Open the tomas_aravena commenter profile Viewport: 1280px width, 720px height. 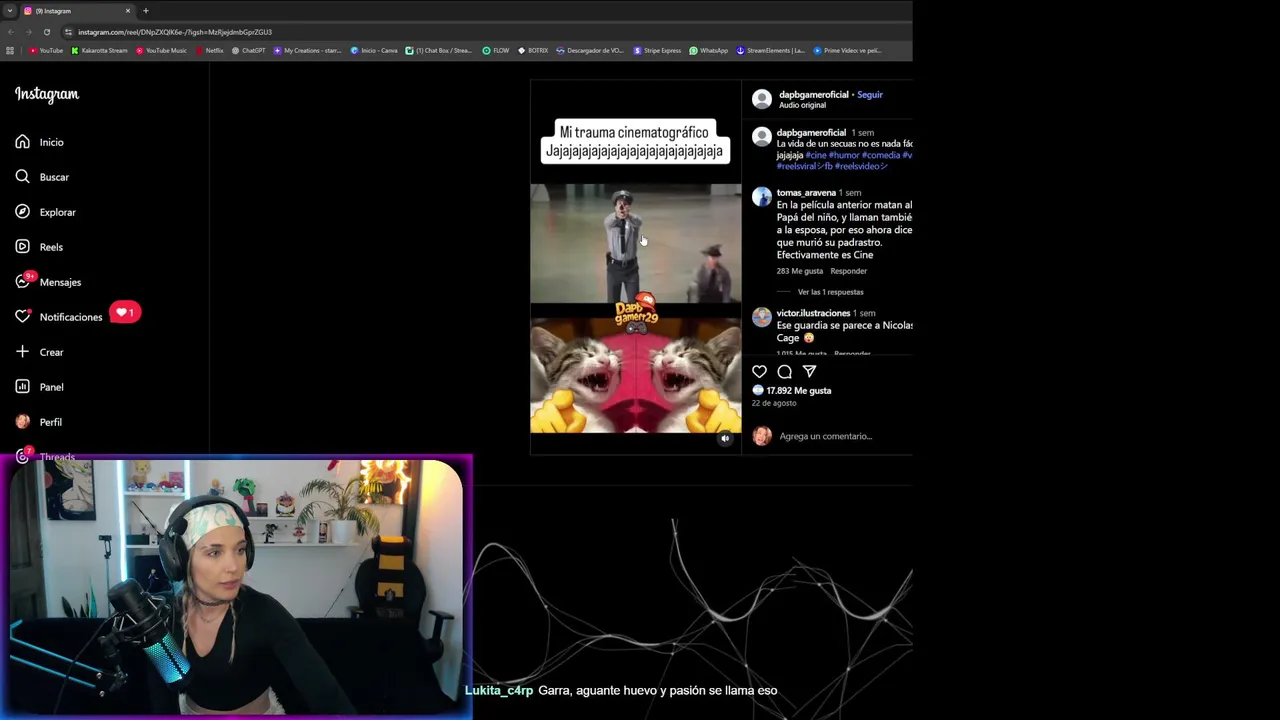(x=806, y=193)
